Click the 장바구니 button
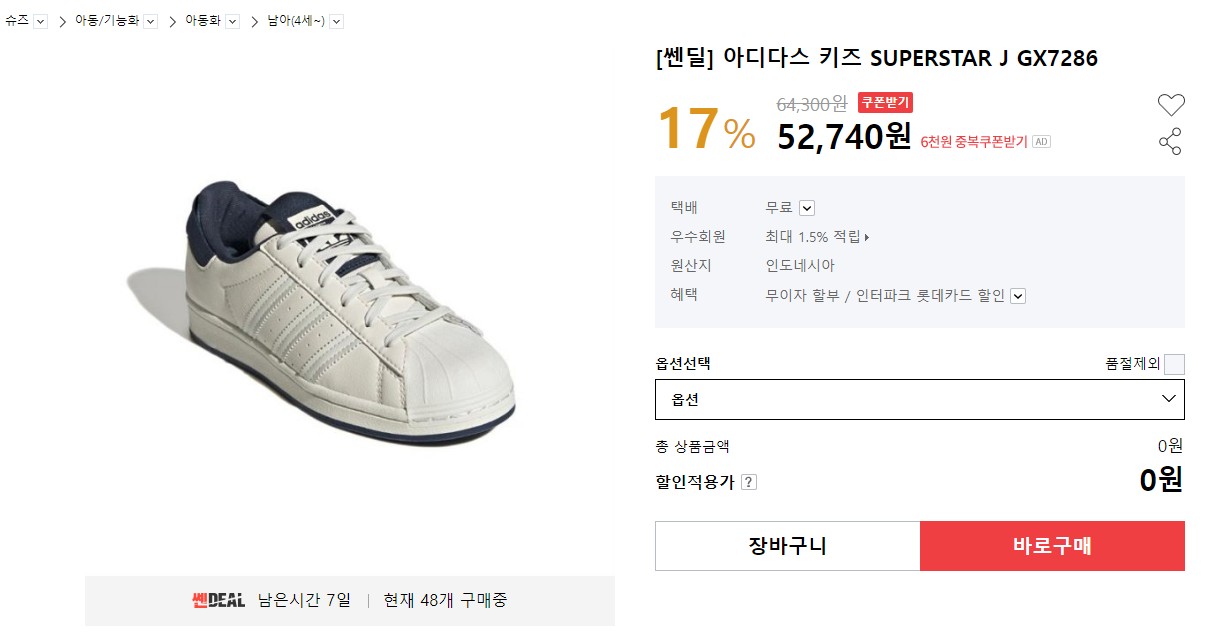Screen dimensions: 1209x641 (x=787, y=546)
